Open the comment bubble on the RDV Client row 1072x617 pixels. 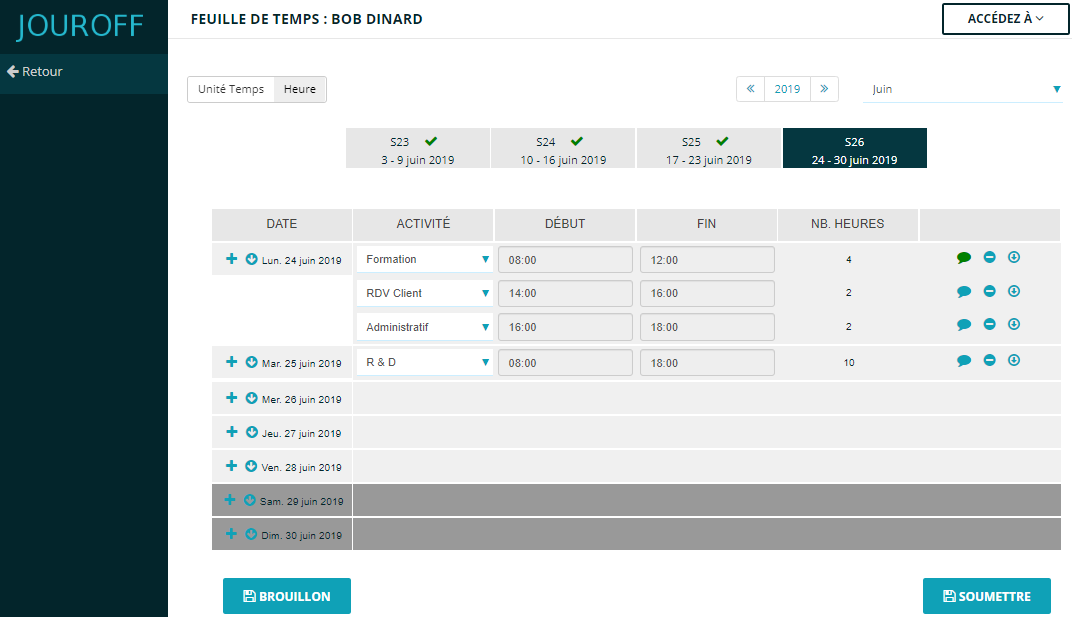pyautogui.click(x=964, y=292)
